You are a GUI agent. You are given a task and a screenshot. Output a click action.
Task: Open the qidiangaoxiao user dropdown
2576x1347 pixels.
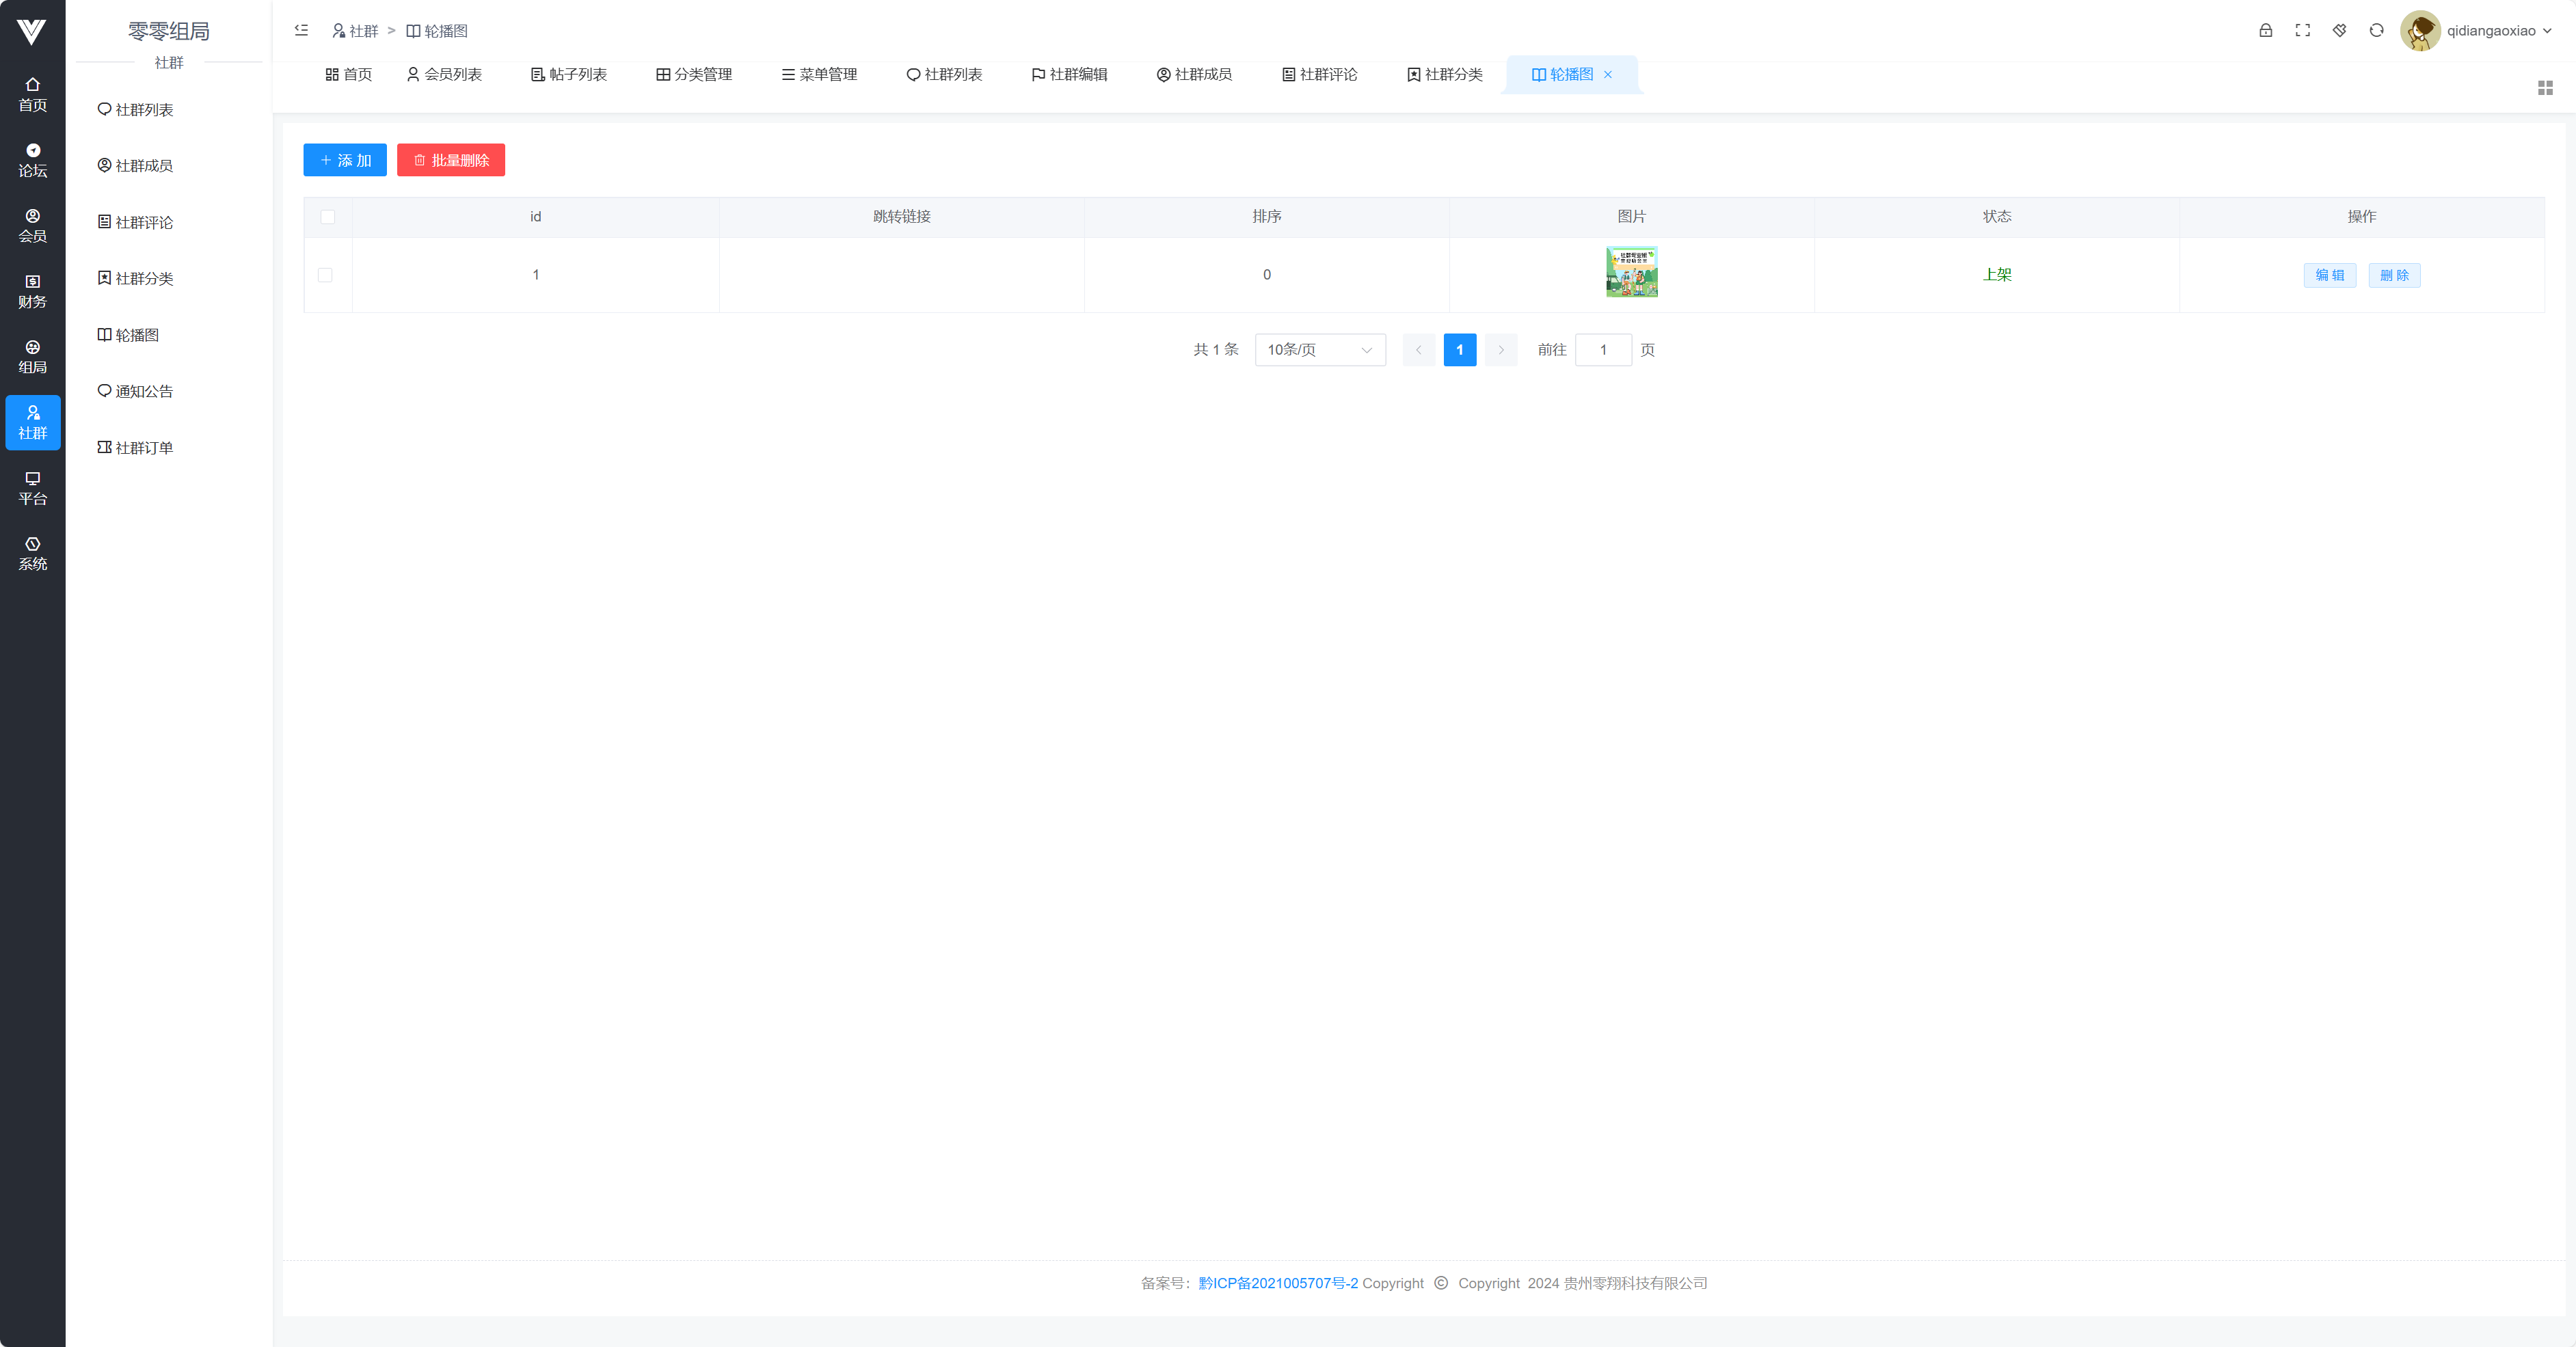click(2490, 31)
